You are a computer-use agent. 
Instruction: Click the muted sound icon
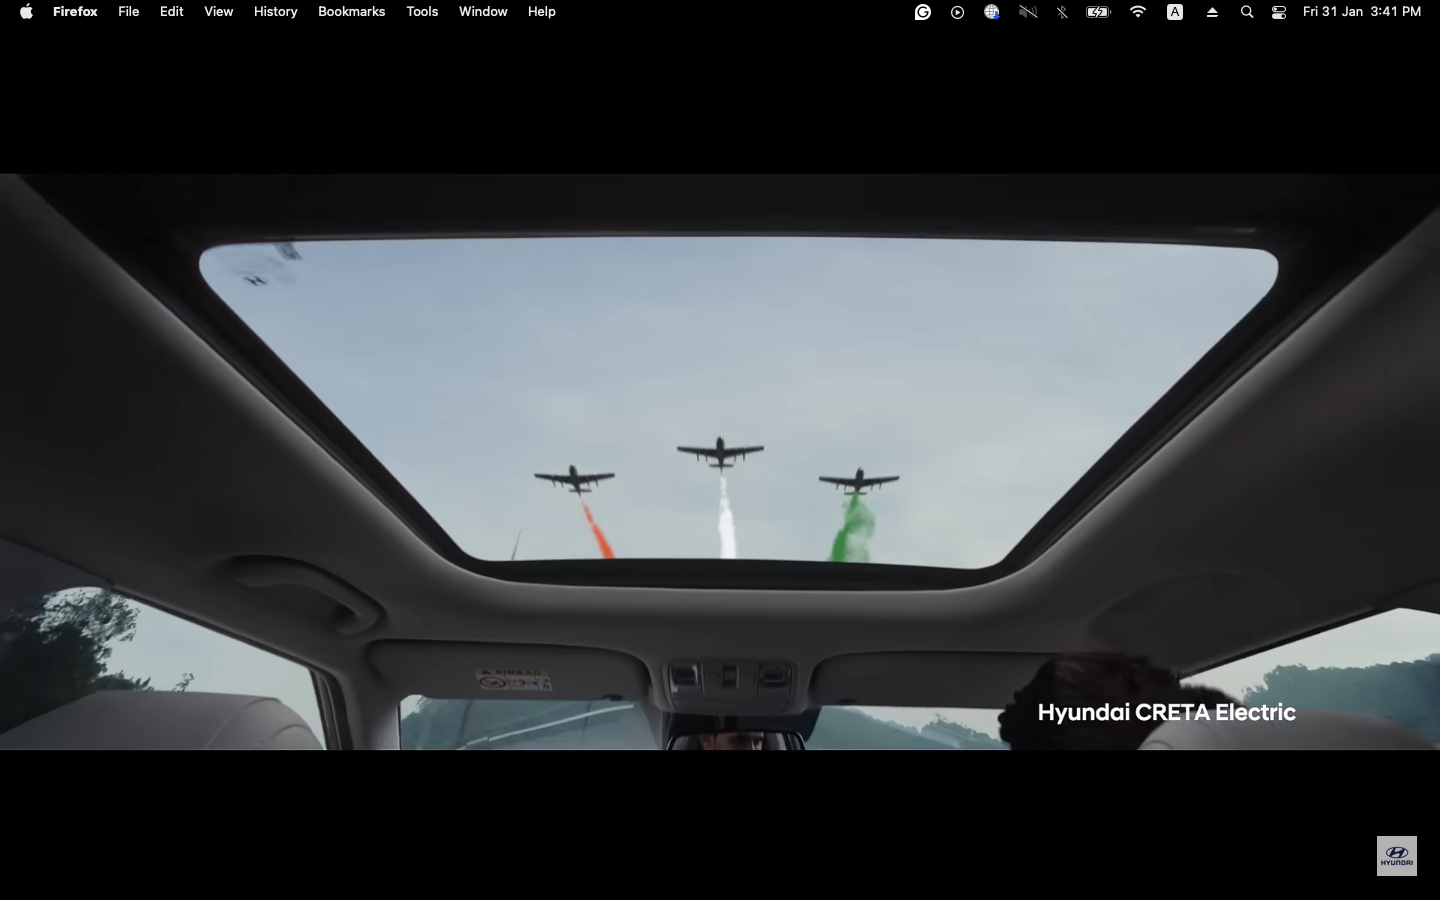click(x=1027, y=12)
